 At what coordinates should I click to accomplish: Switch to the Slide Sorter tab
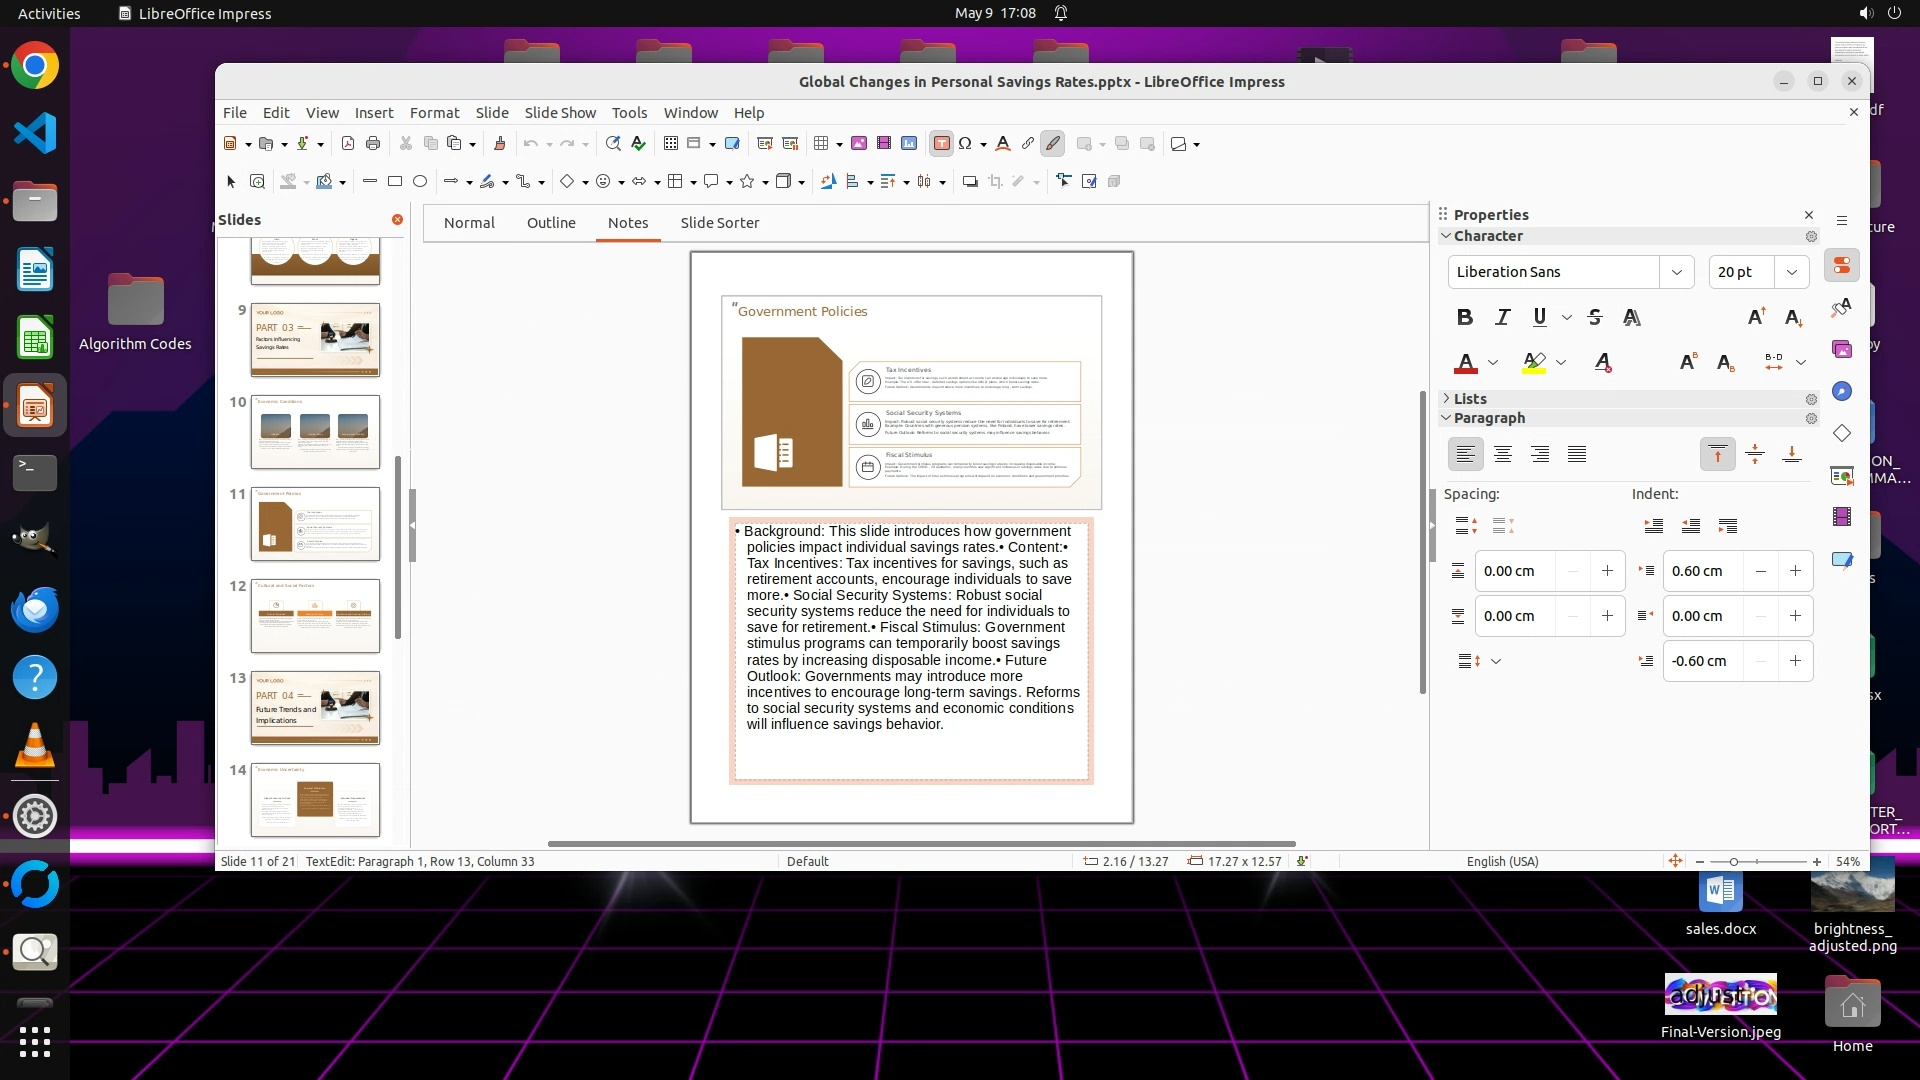pyautogui.click(x=719, y=223)
